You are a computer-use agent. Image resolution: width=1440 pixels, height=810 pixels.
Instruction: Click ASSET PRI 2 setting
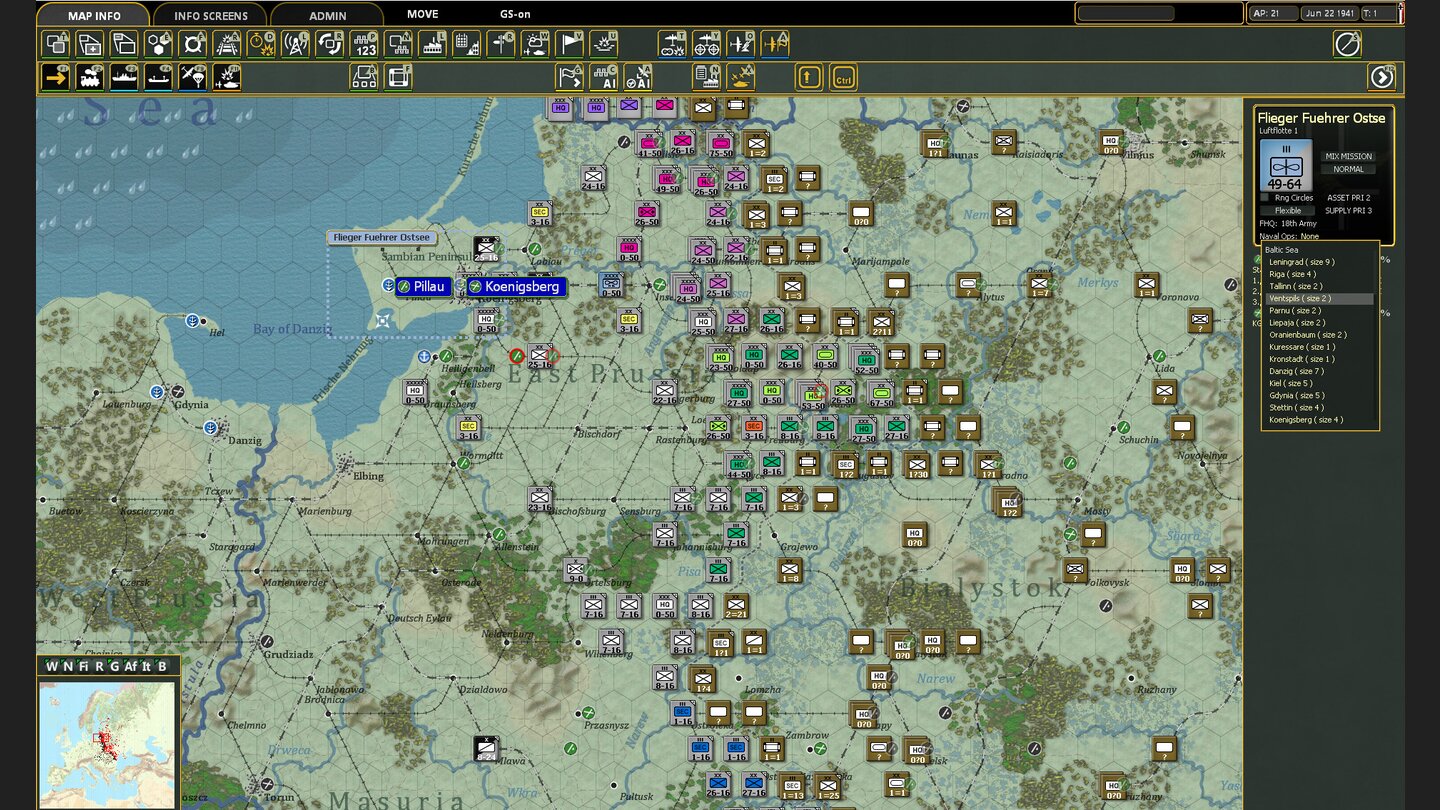click(1348, 198)
